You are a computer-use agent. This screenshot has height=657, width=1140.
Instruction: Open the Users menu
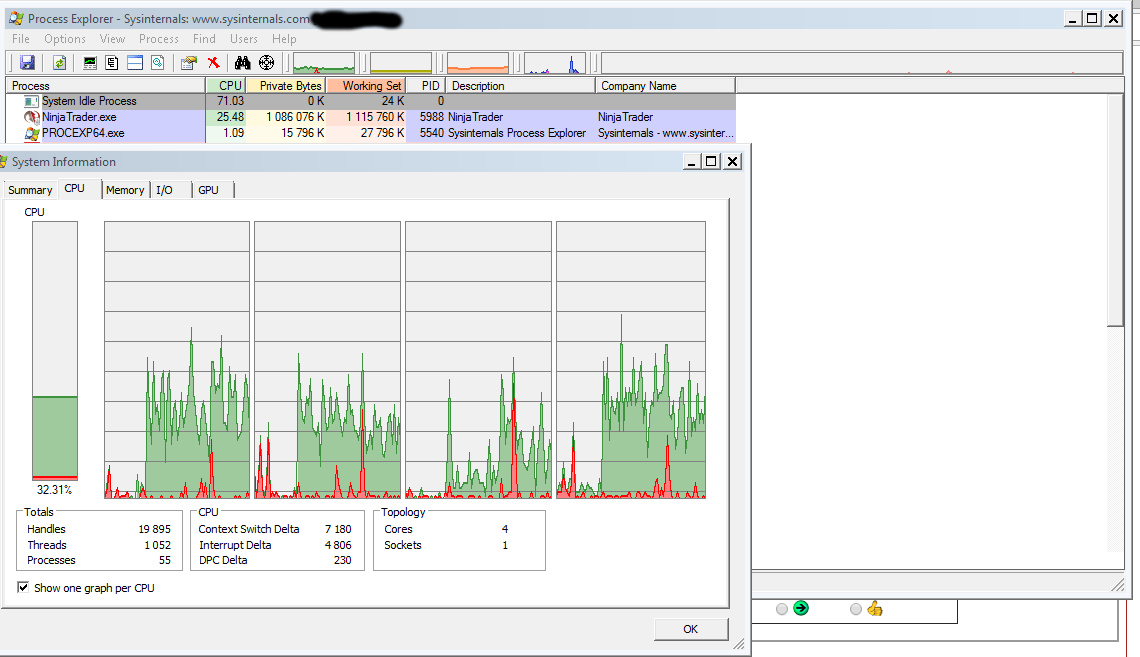tap(244, 39)
